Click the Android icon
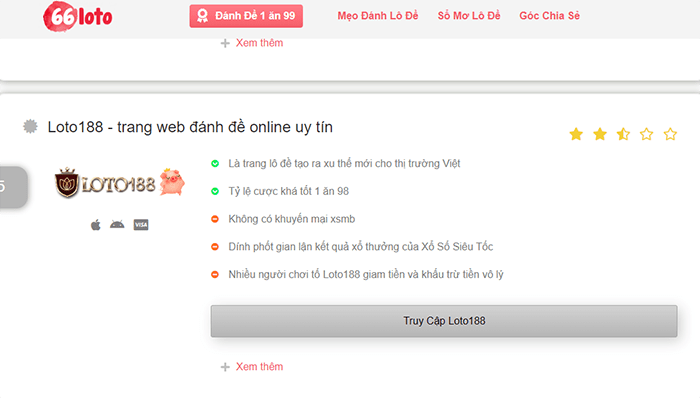Screen dimensions: 700x398 117,224
